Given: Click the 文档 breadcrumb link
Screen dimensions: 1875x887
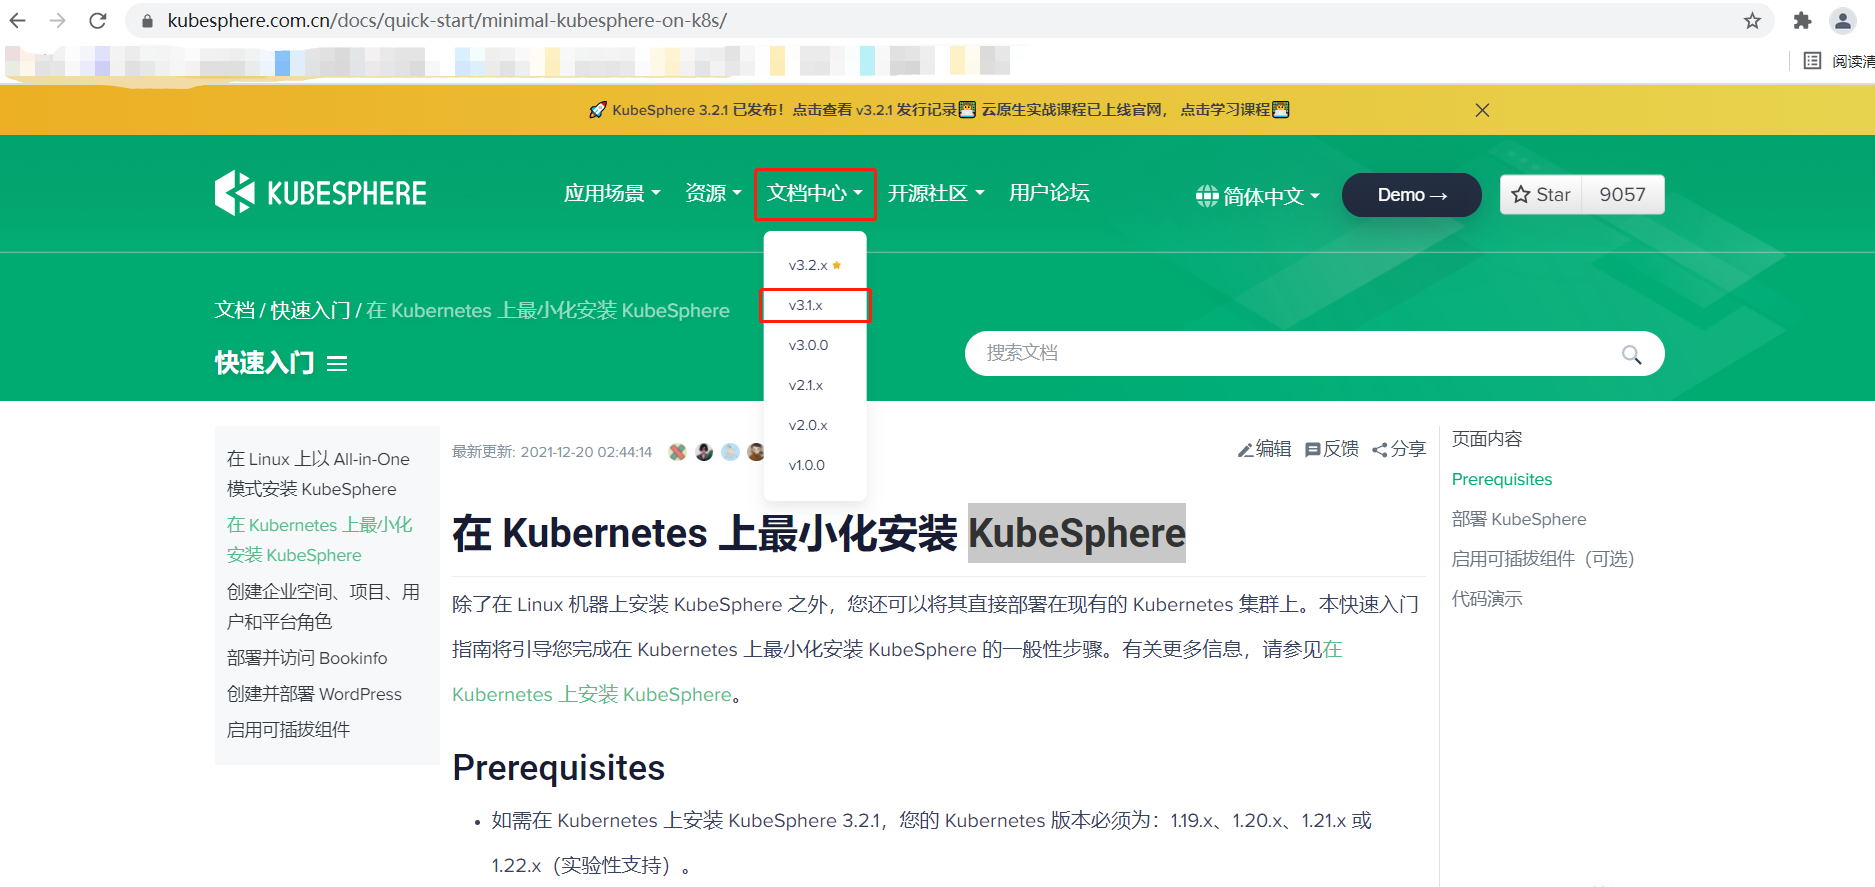Looking at the screenshot, I should [235, 310].
